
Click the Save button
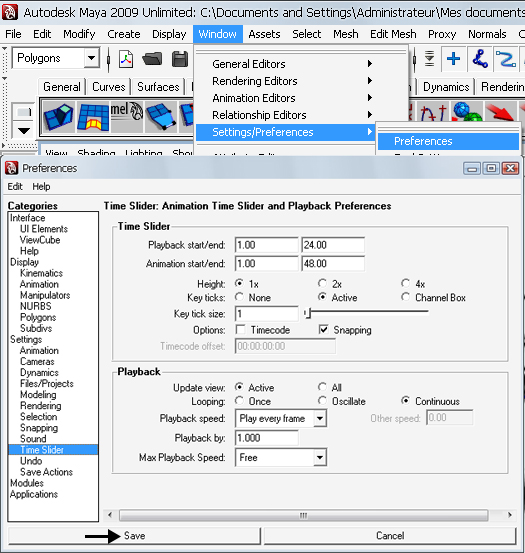(134, 536)
